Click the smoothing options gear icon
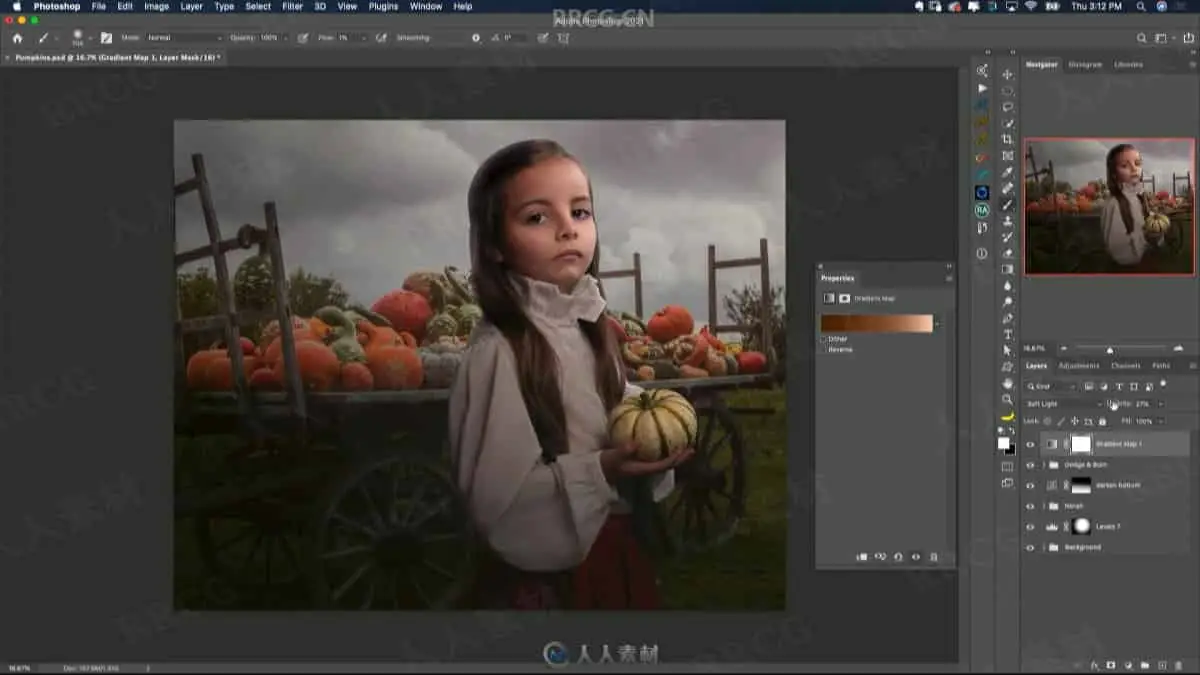Image resolution: width=1200 pixels, height=675 pixels. click(476, 38)
